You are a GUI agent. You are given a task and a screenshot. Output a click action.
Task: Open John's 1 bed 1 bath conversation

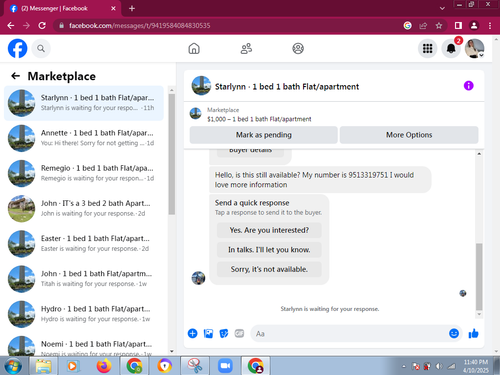click(84, 279)
